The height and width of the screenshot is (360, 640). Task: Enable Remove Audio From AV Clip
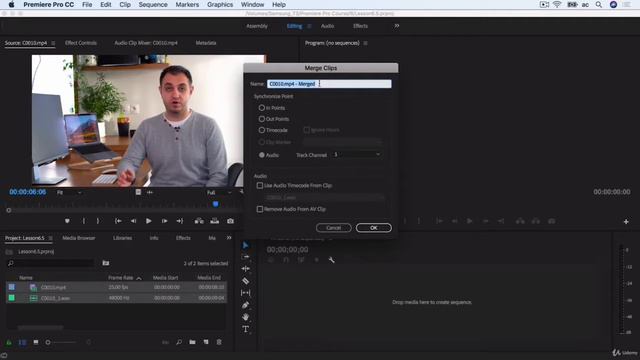click(x=260, y=209)
